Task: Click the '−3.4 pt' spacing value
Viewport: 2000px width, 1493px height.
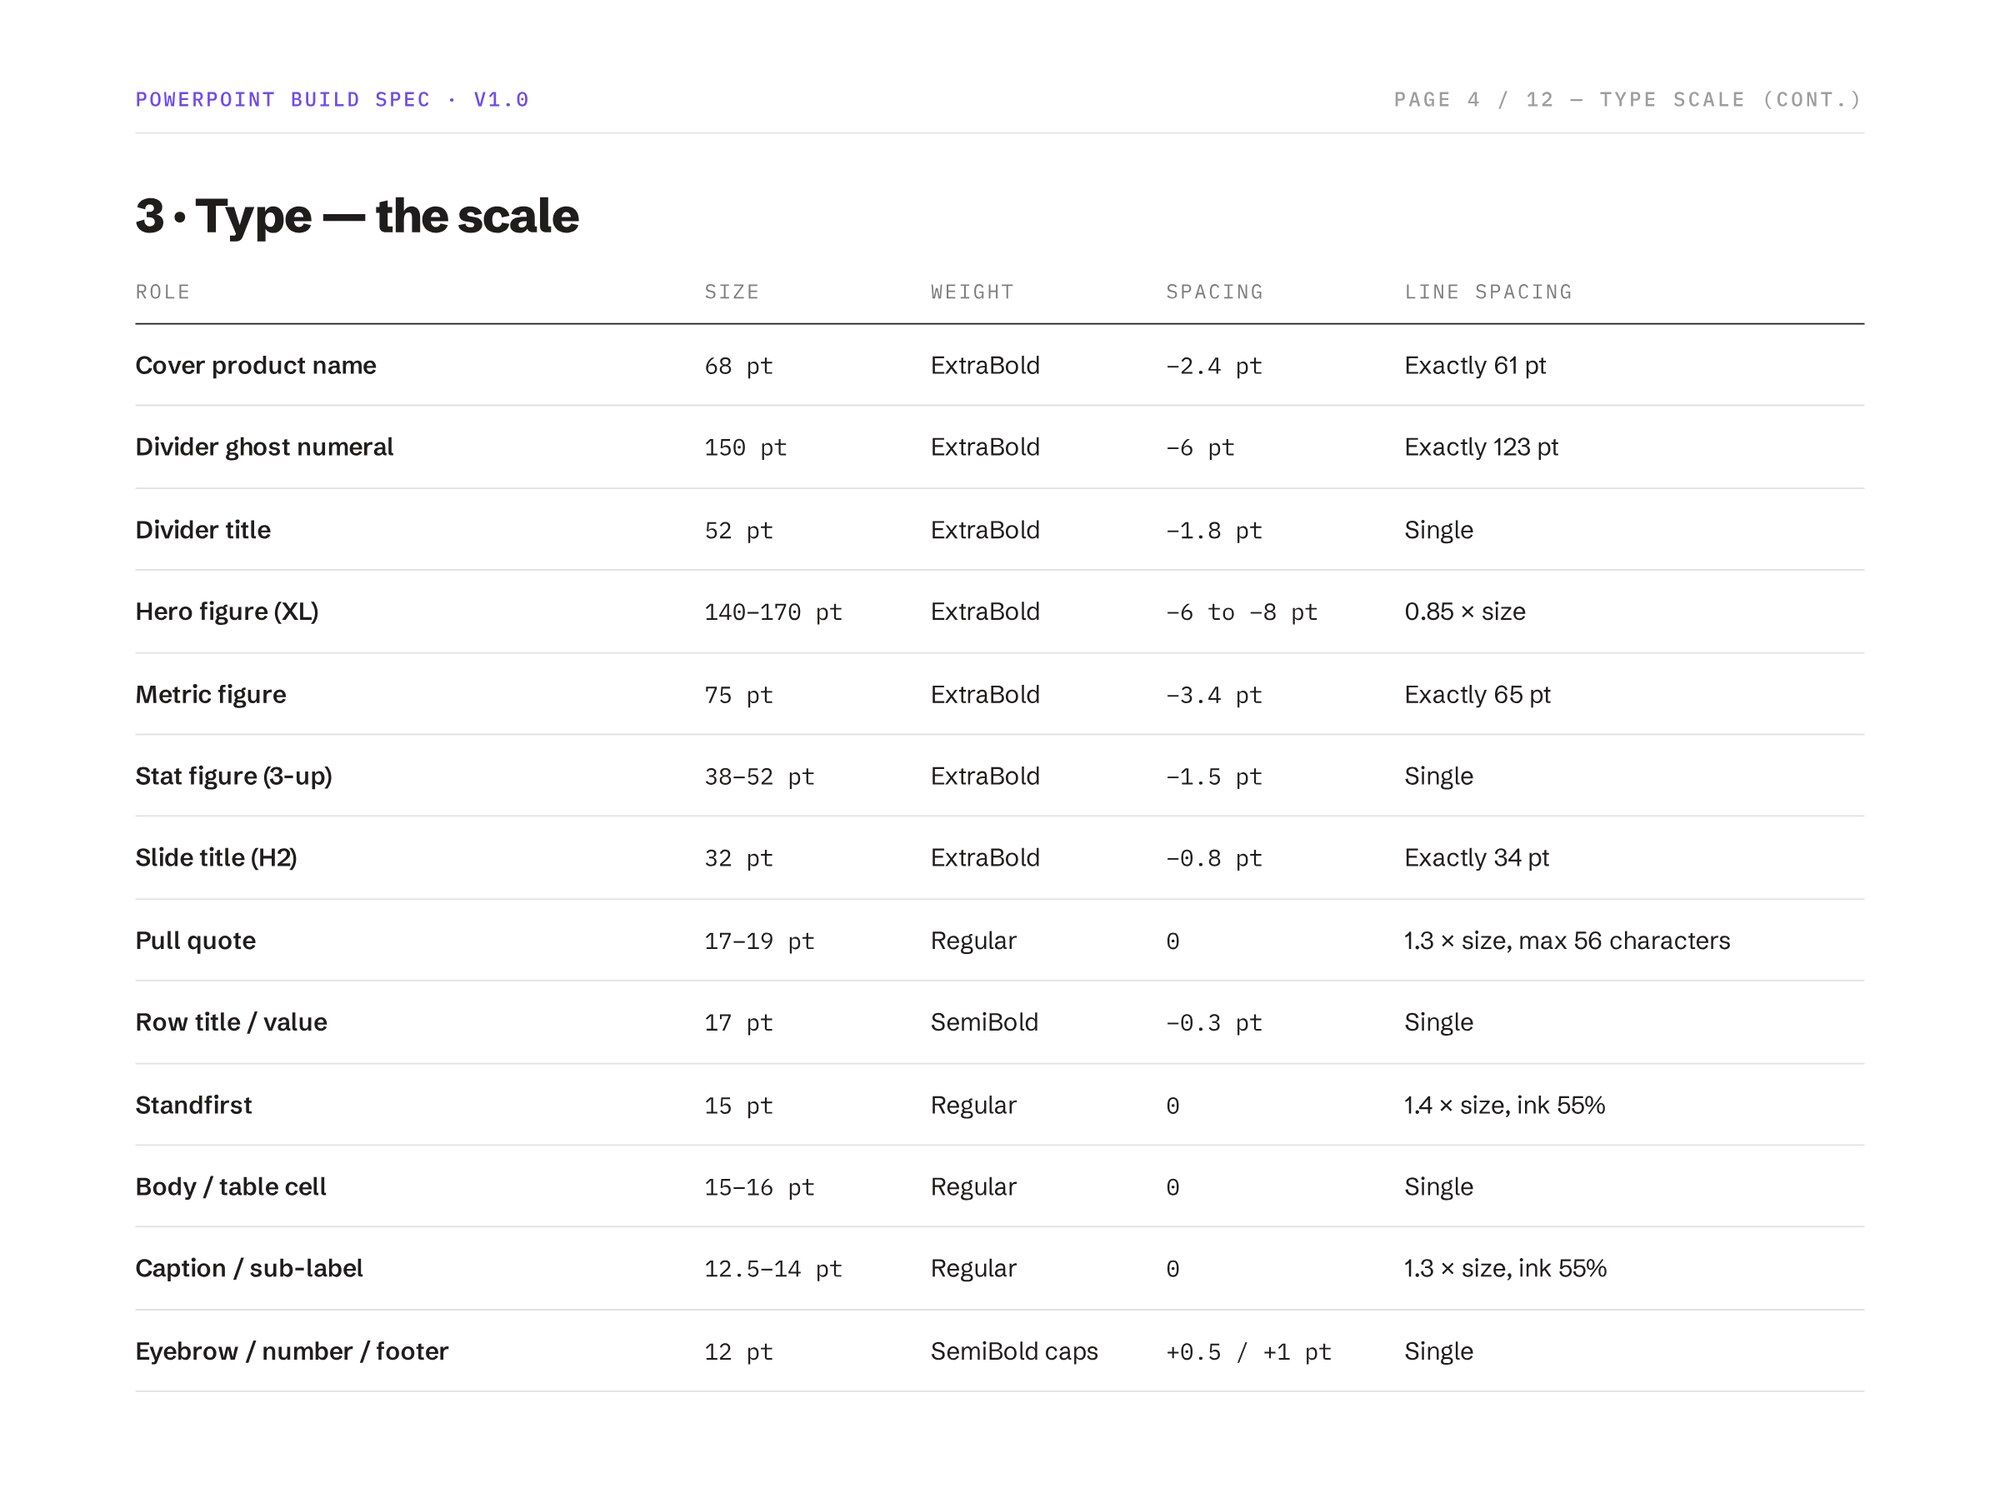Action: 1214,695
